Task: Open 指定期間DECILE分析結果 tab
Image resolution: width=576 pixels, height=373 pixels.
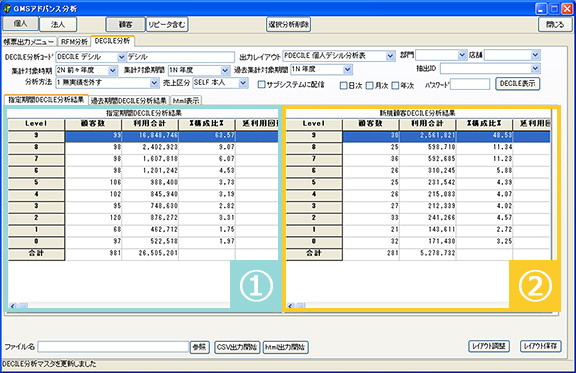Action: pos(46,100)
